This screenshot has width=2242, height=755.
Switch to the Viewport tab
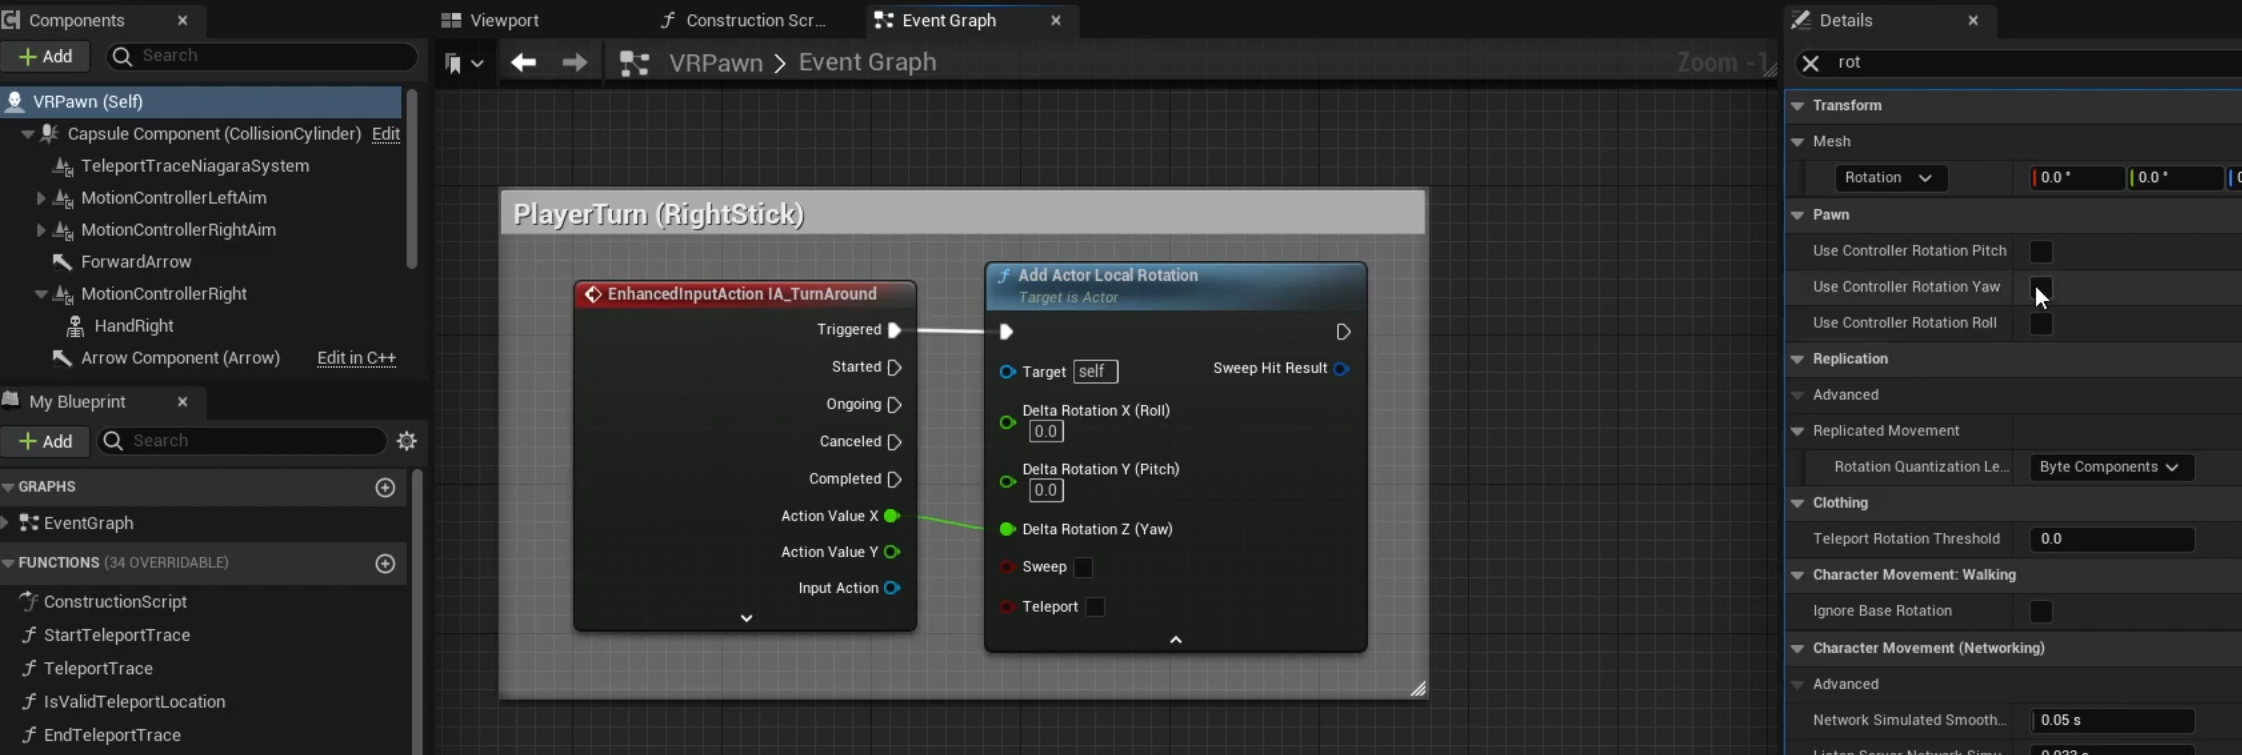503,20
